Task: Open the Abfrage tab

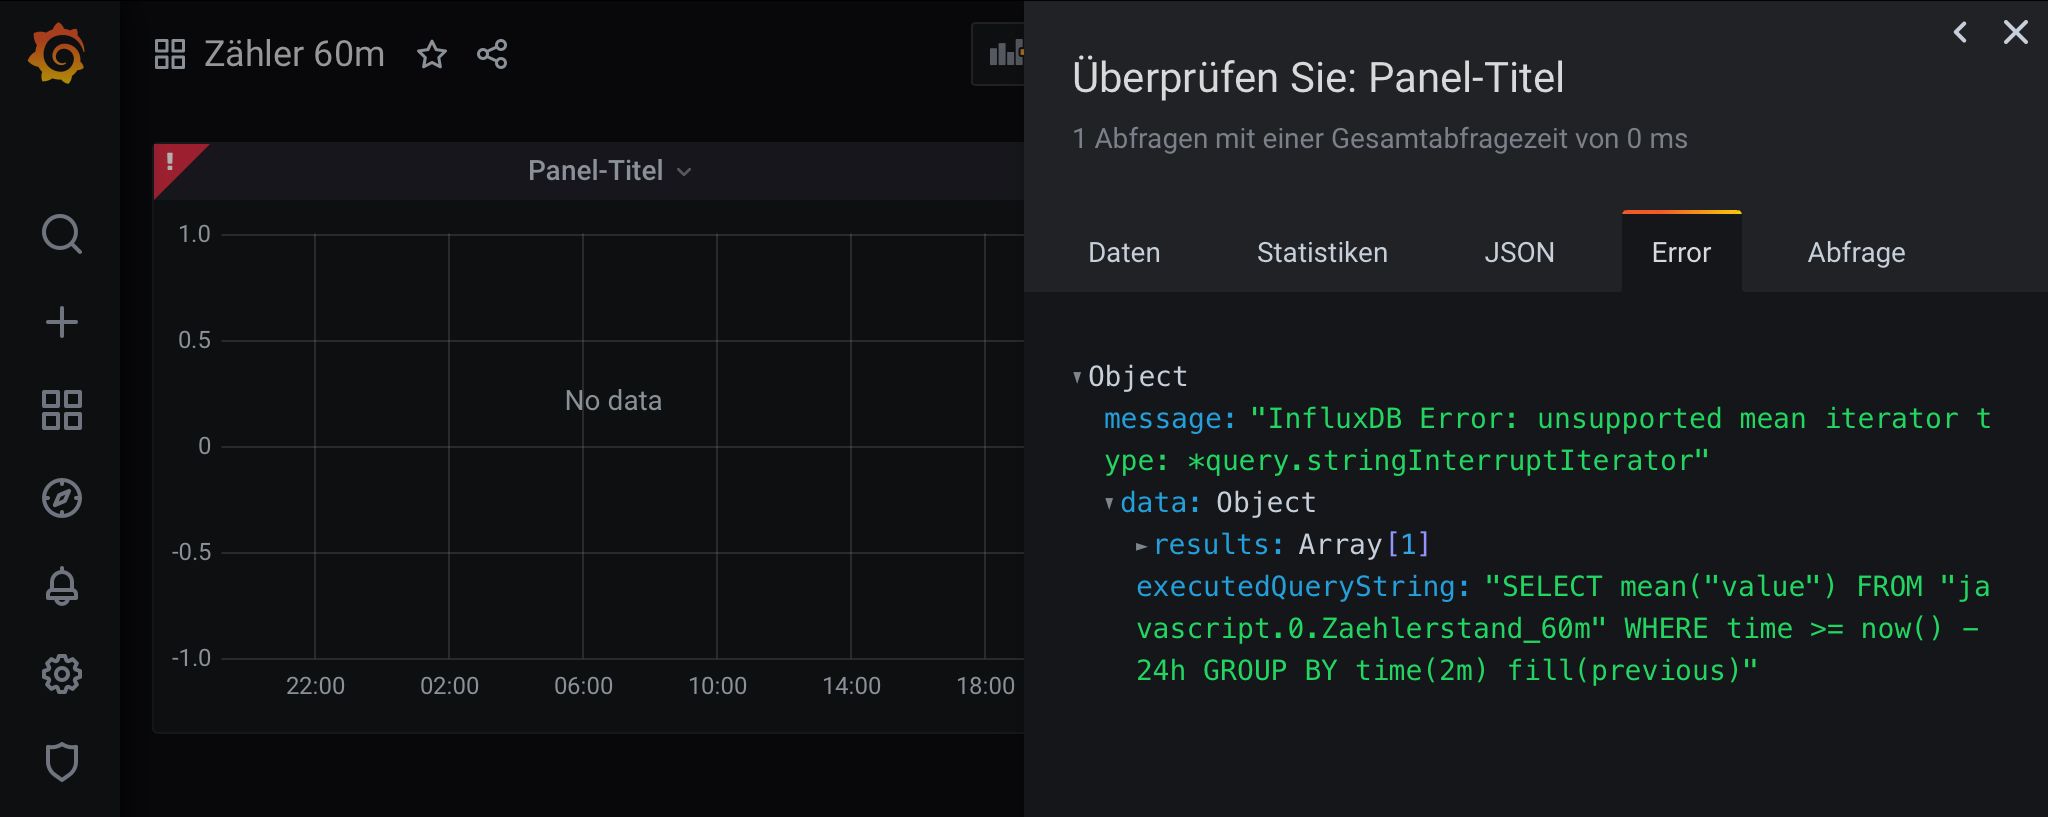Action: pos(1856,252)
